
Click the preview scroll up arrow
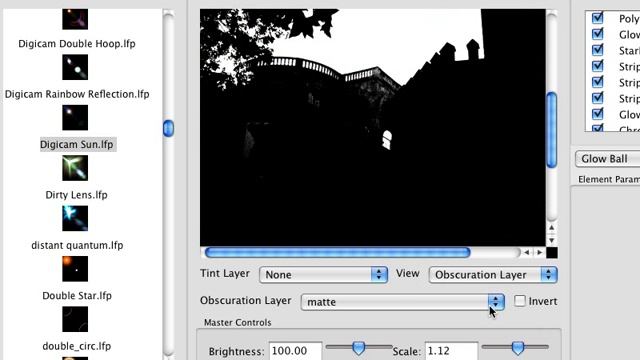[x=551, y=228]
